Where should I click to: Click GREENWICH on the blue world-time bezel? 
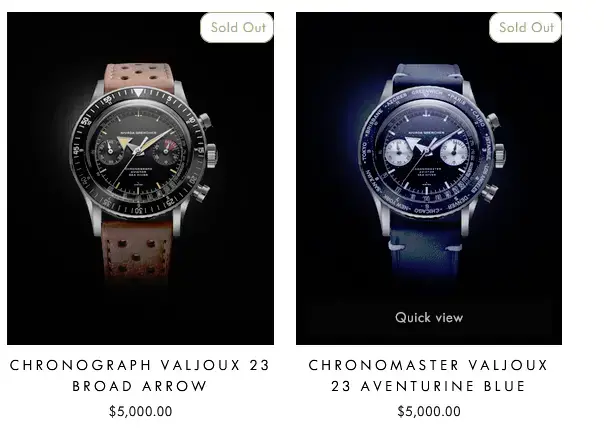[427, 92]
